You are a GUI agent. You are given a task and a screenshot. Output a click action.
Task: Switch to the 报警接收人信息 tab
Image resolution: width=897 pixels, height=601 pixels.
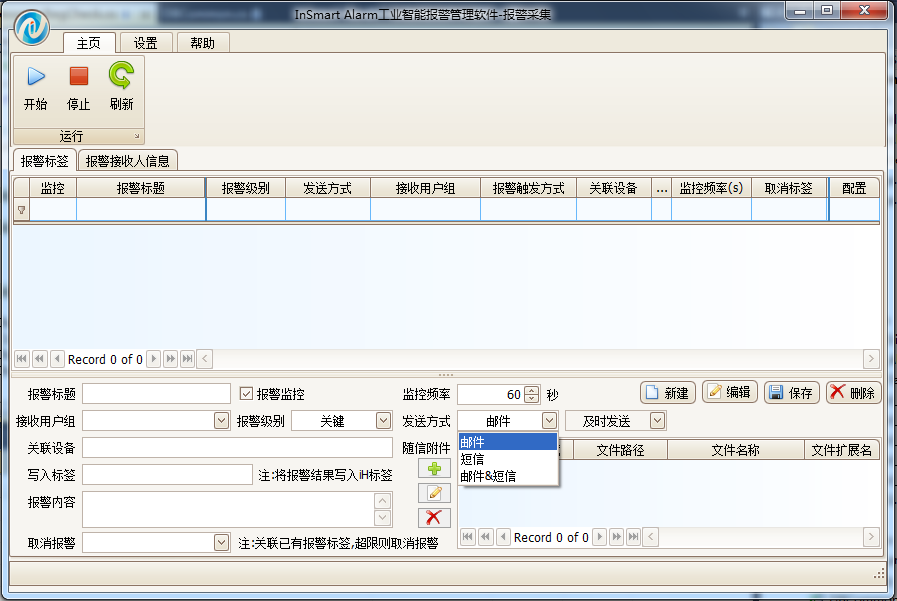coord(128,161)
